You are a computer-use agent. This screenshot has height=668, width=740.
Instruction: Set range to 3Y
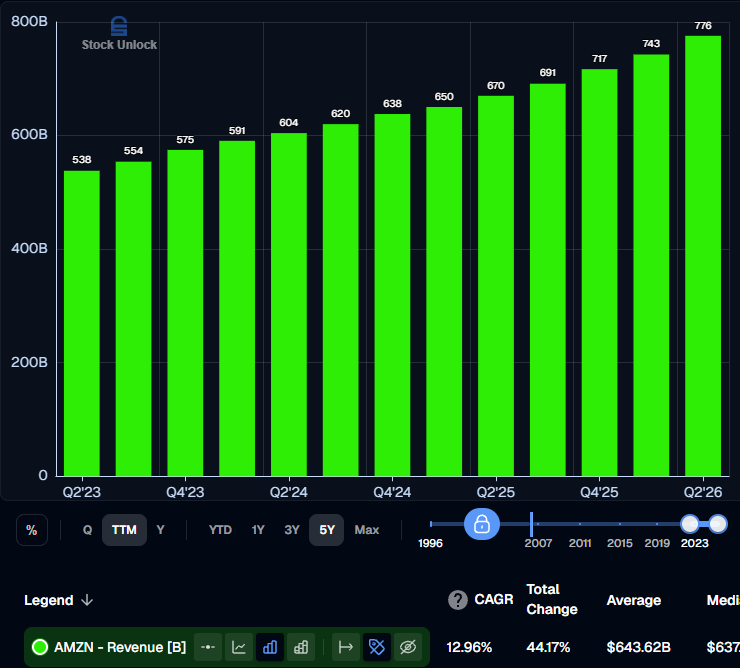point(292,530)
